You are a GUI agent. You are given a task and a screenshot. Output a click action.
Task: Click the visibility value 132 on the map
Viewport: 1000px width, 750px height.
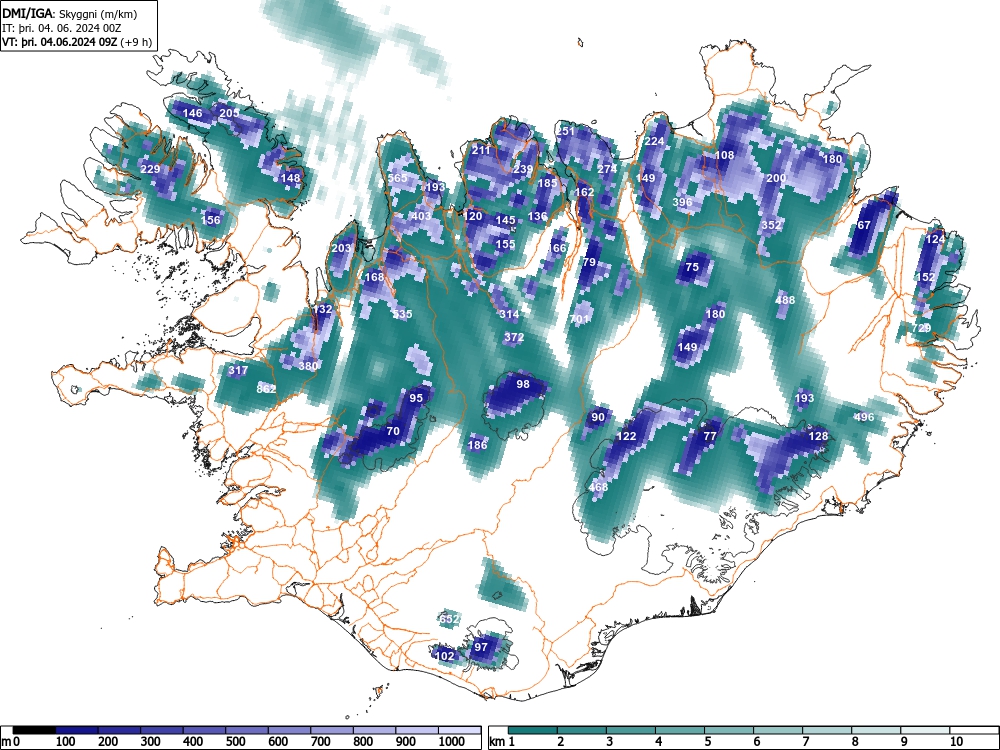pyautogui.click(x=323, y=309)
